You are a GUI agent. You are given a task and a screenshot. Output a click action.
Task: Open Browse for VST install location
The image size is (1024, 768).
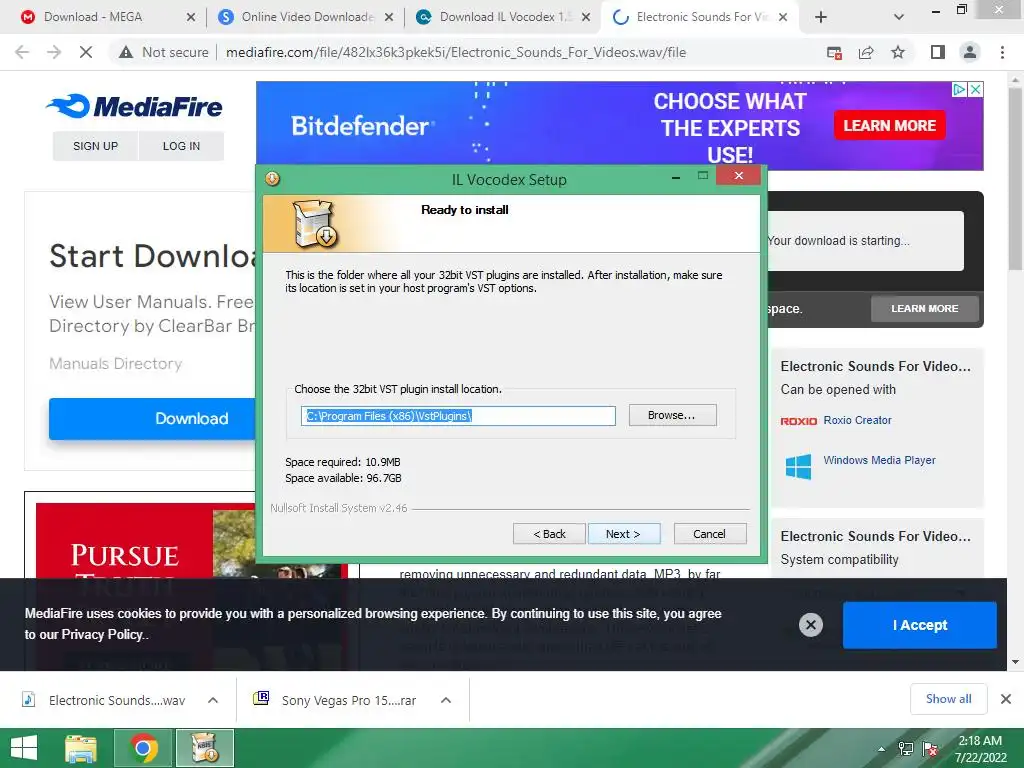click(672, 415)
